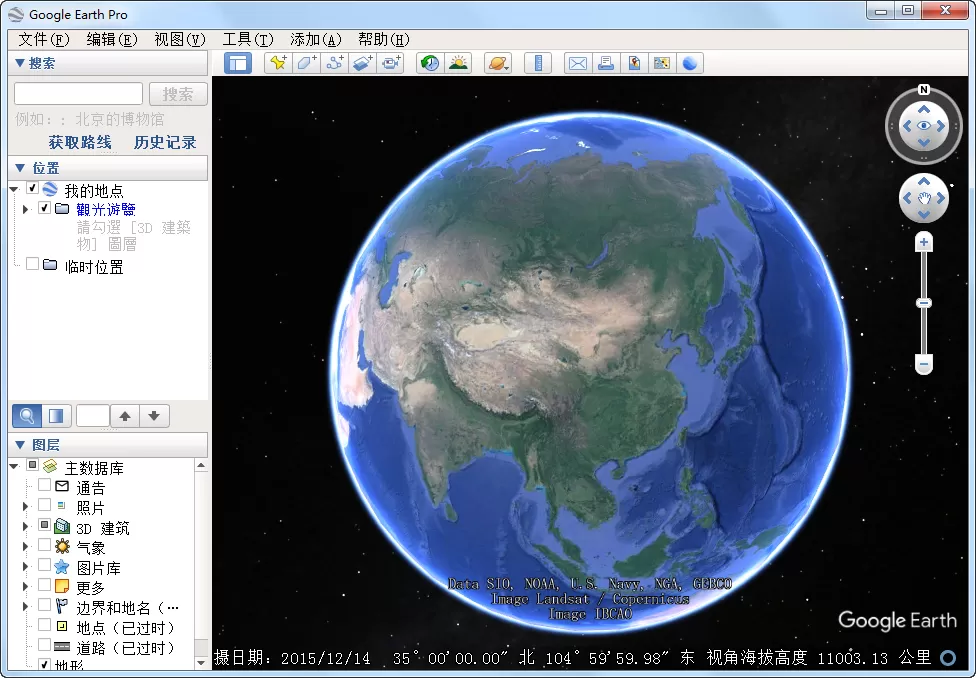Toggle sunlight with the sun icon
The image size is (976, 678).
[458, 63]
